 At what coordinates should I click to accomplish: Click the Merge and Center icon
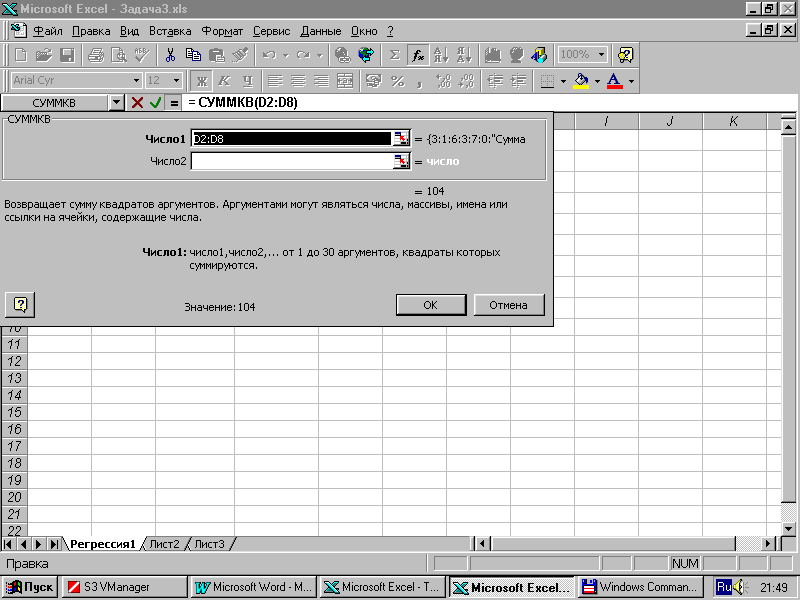[345, 81]
